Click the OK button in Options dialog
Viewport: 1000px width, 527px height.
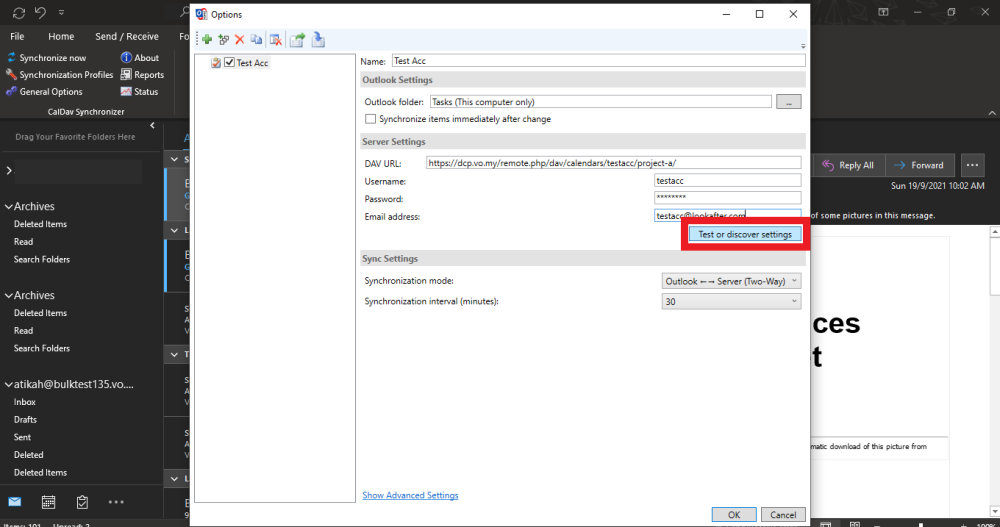pos(734,514)
